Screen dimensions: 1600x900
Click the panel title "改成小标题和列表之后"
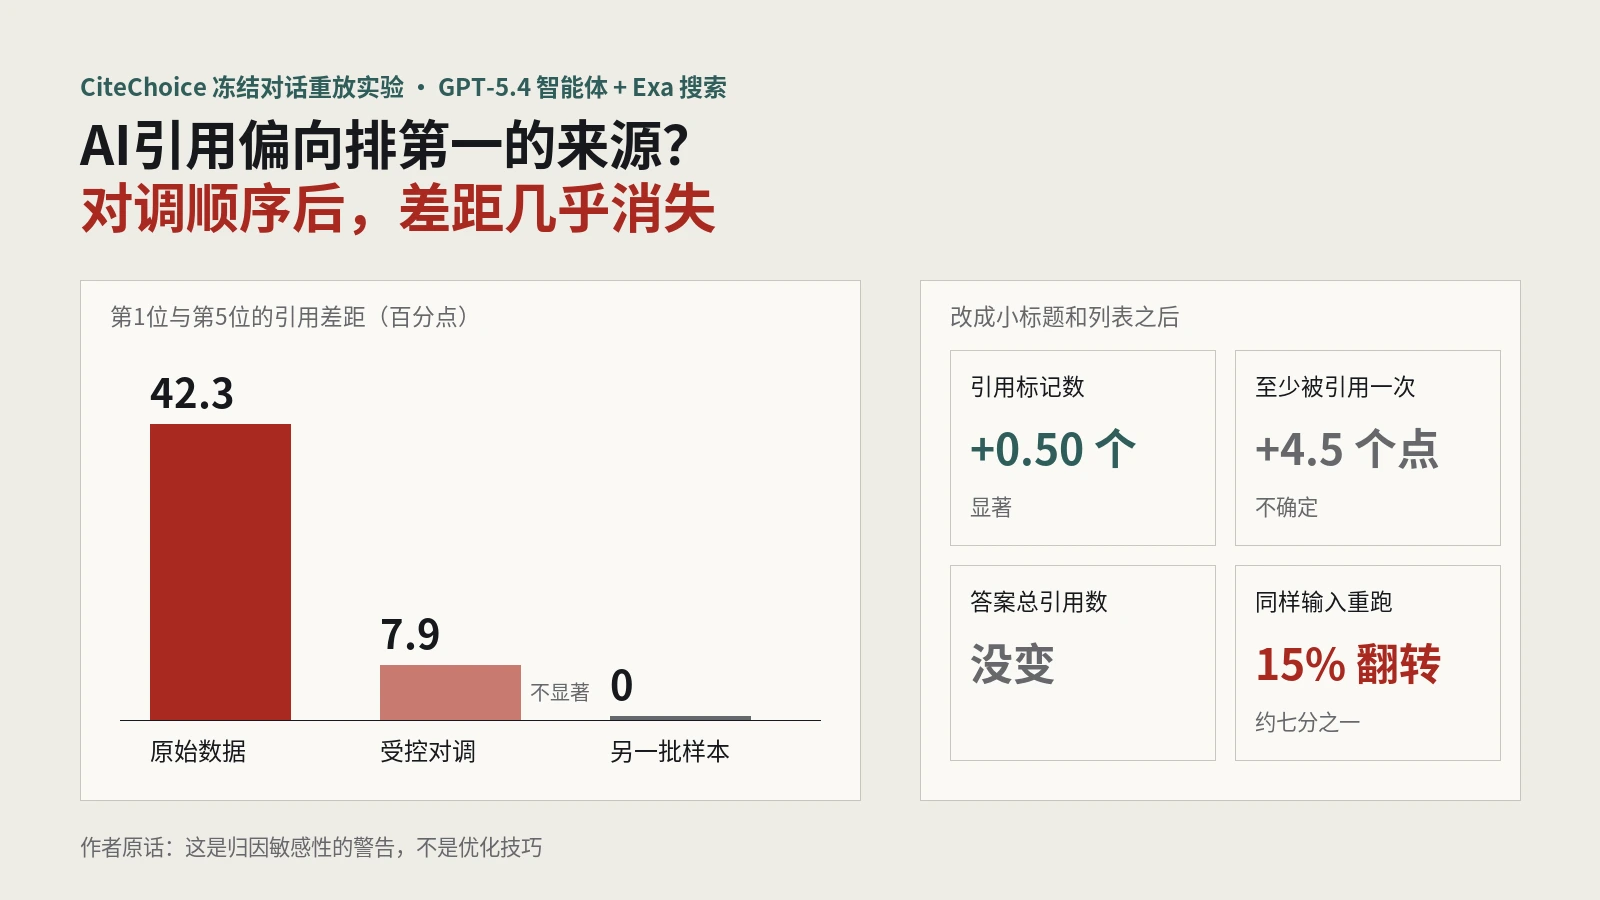pyautogui.click(x=1065, y=317)
